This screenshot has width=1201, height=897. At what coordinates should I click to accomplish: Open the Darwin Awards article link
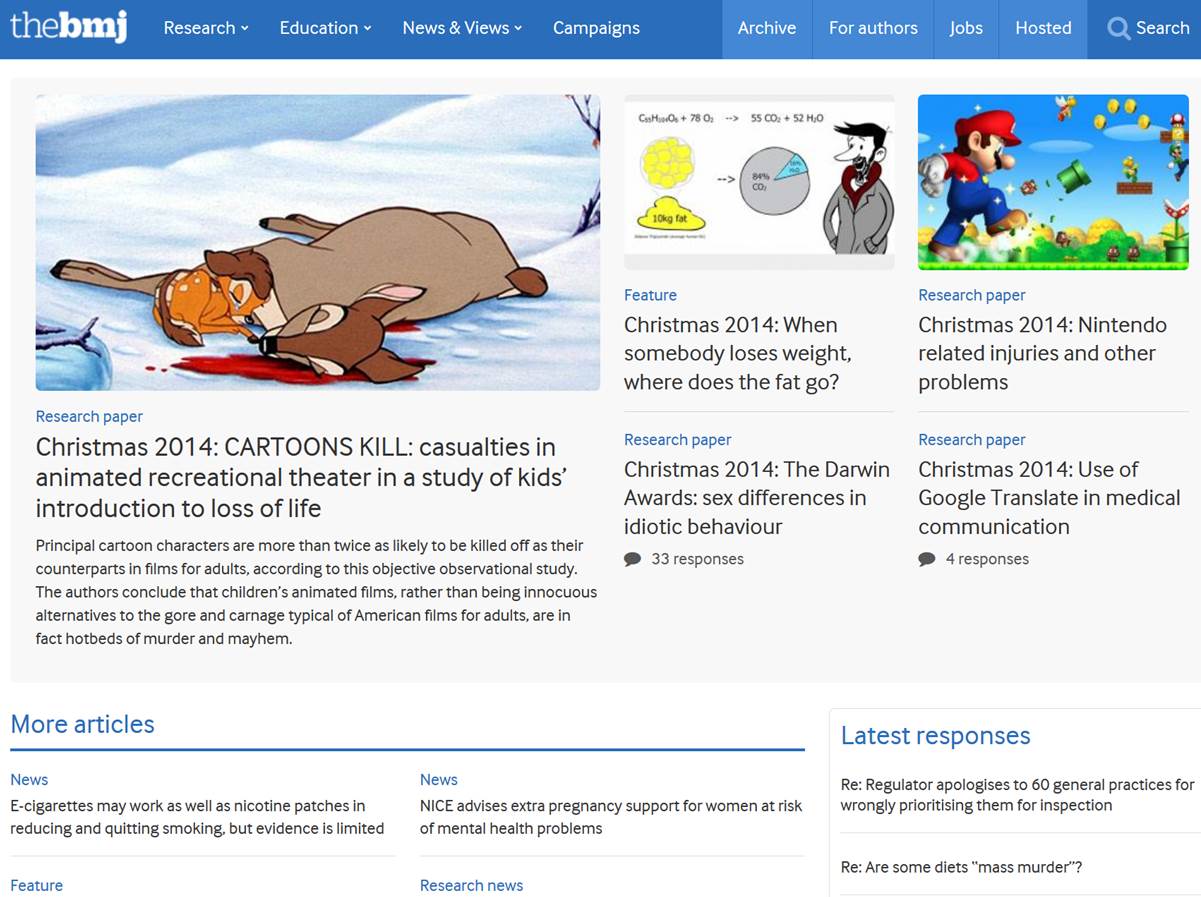(x=756, y=498)
